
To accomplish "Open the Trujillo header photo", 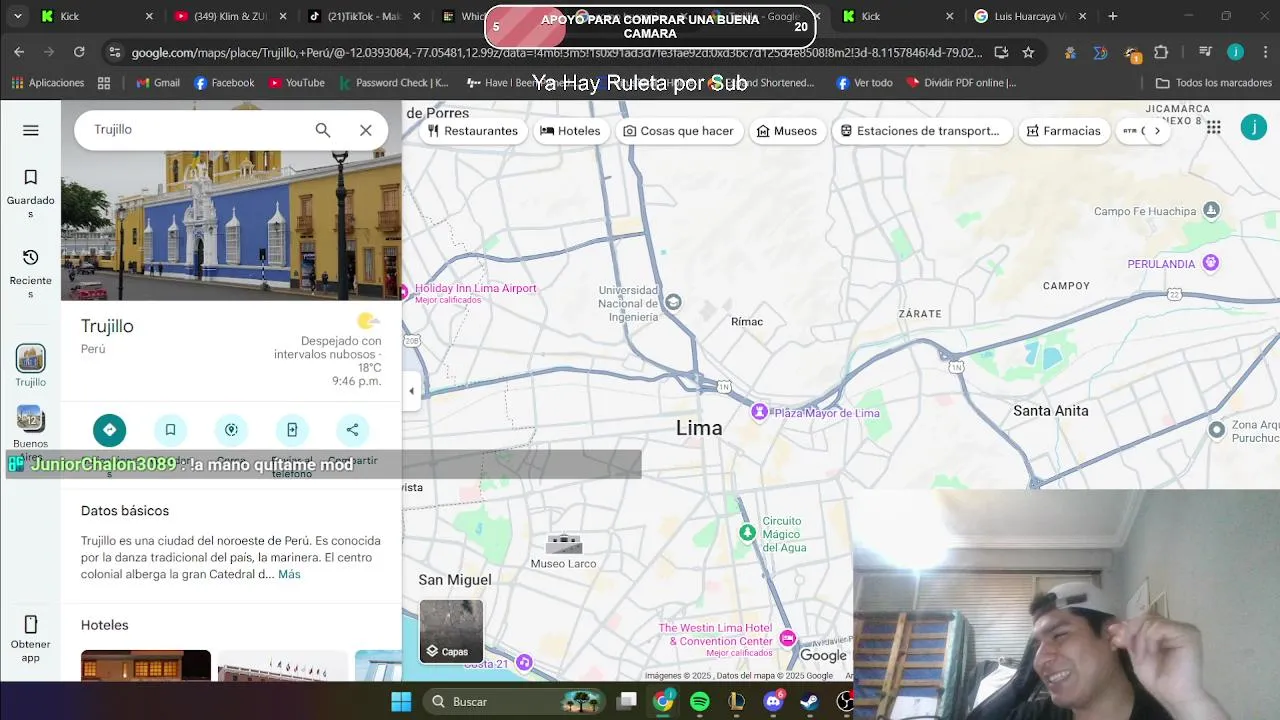I will coord(231,225).
